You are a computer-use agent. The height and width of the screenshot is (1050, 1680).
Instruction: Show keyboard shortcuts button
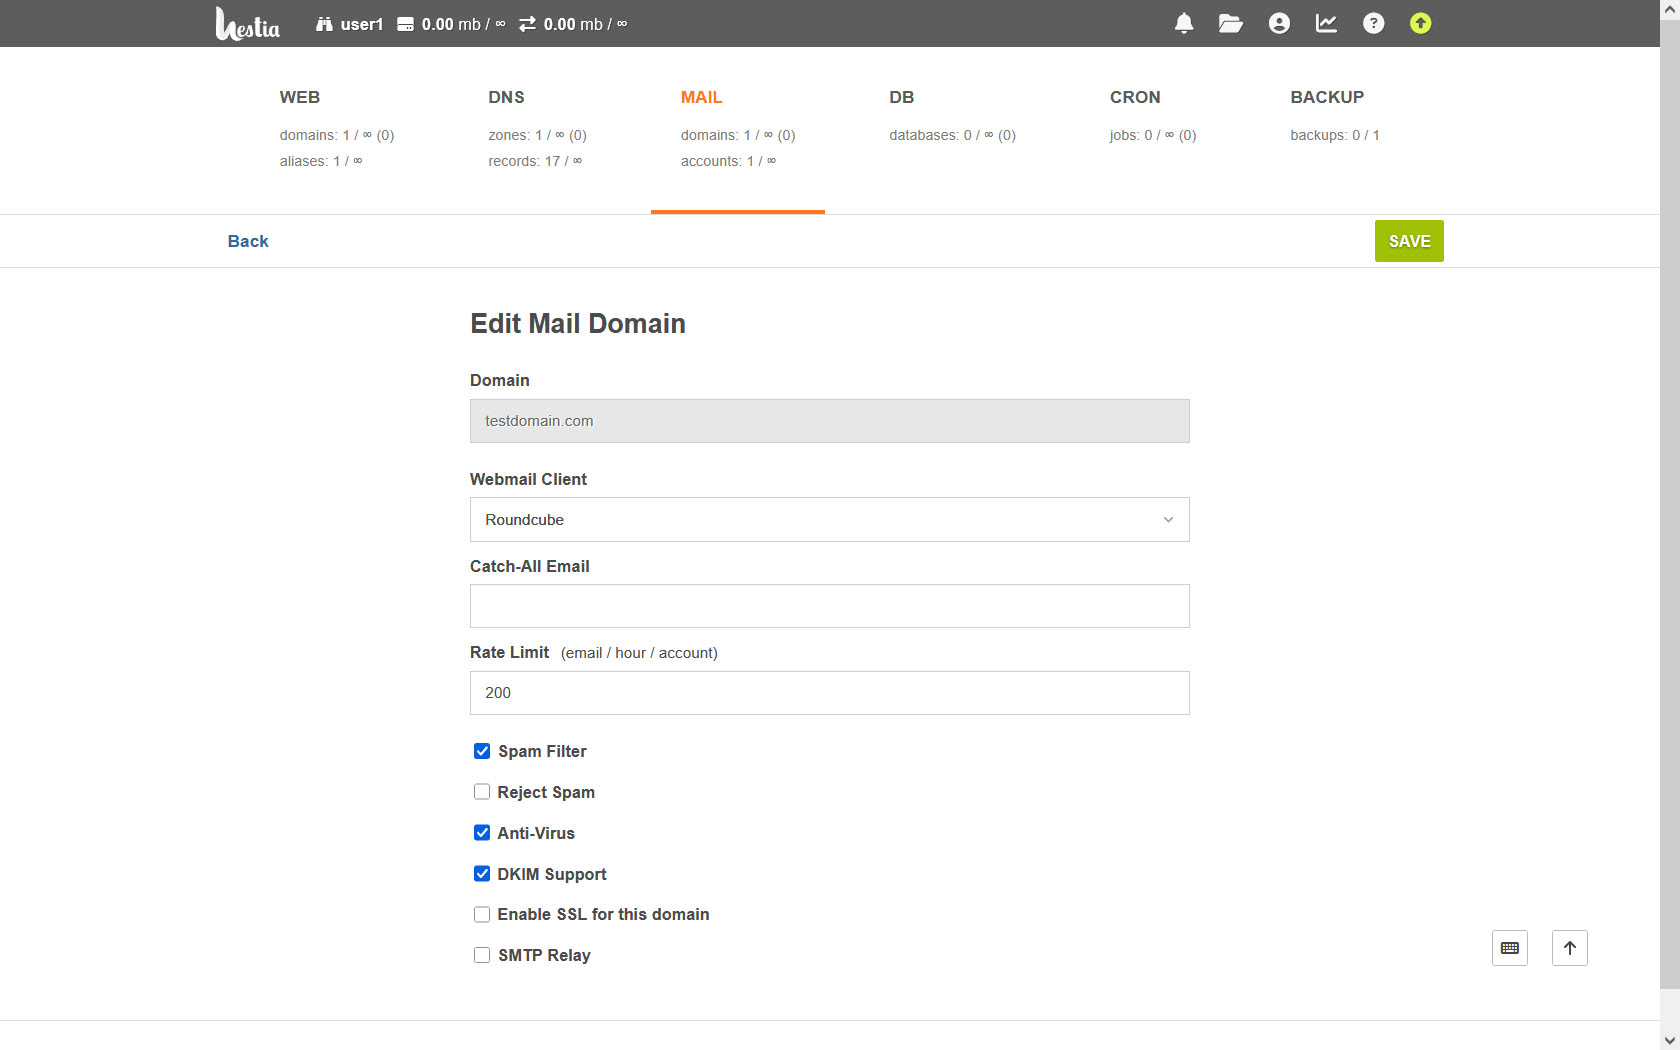(1510, 948)
